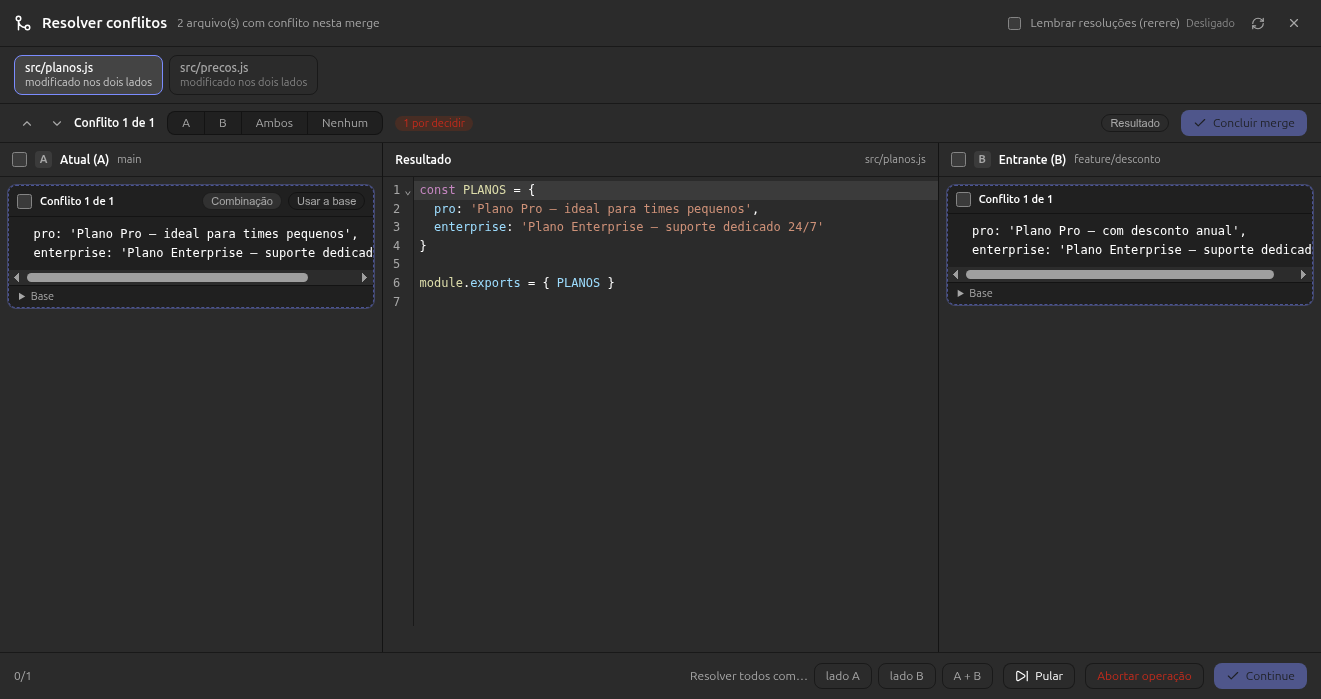Open the src/planos.js file tab
1321x699 pixels.
click(88, 74)
